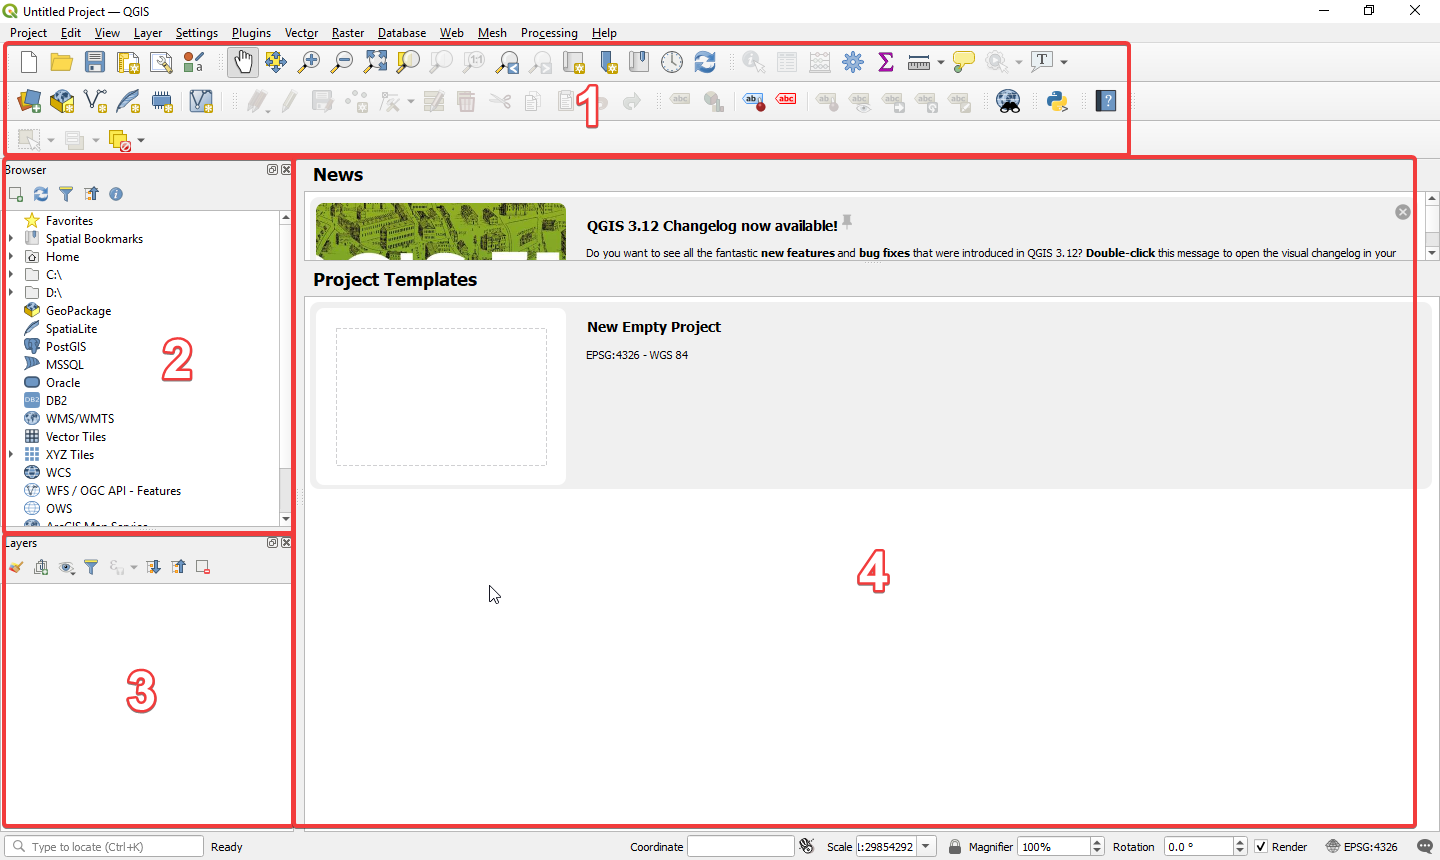Open the Plugins menu
Viewport: 1440px width, 860px height.
[x=251, y=33]
